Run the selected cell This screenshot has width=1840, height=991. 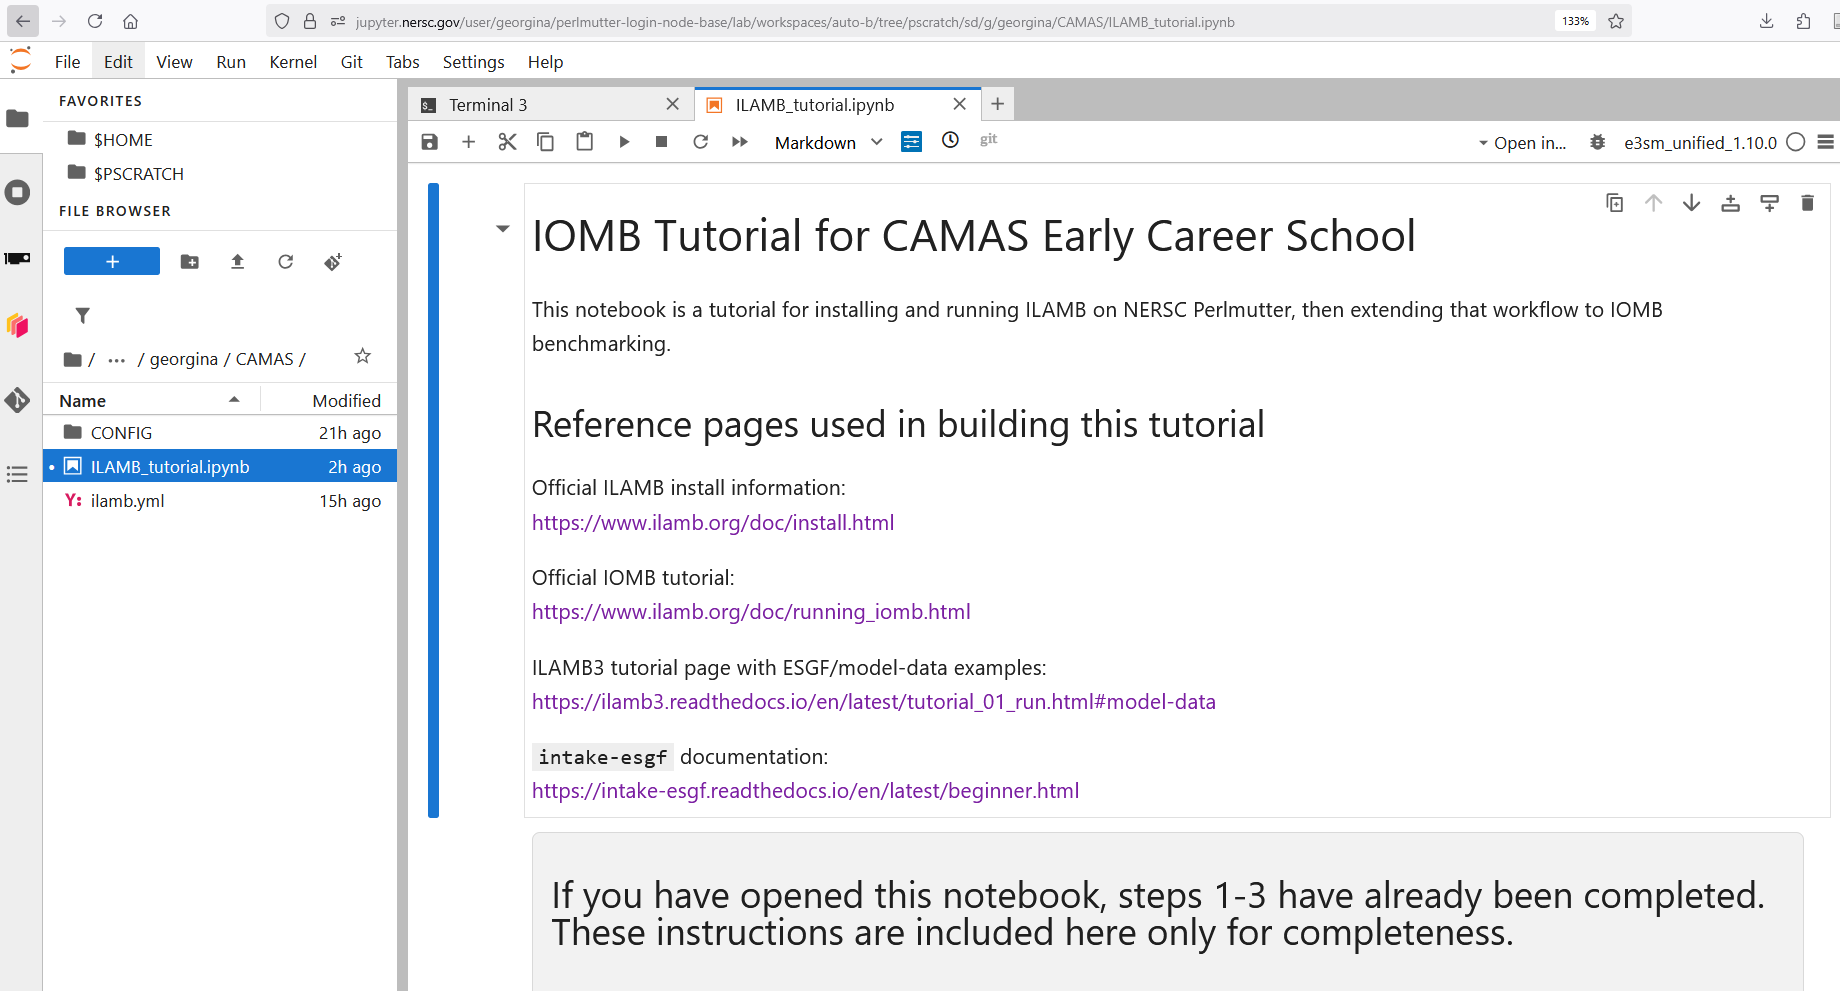tap(624, 142)
